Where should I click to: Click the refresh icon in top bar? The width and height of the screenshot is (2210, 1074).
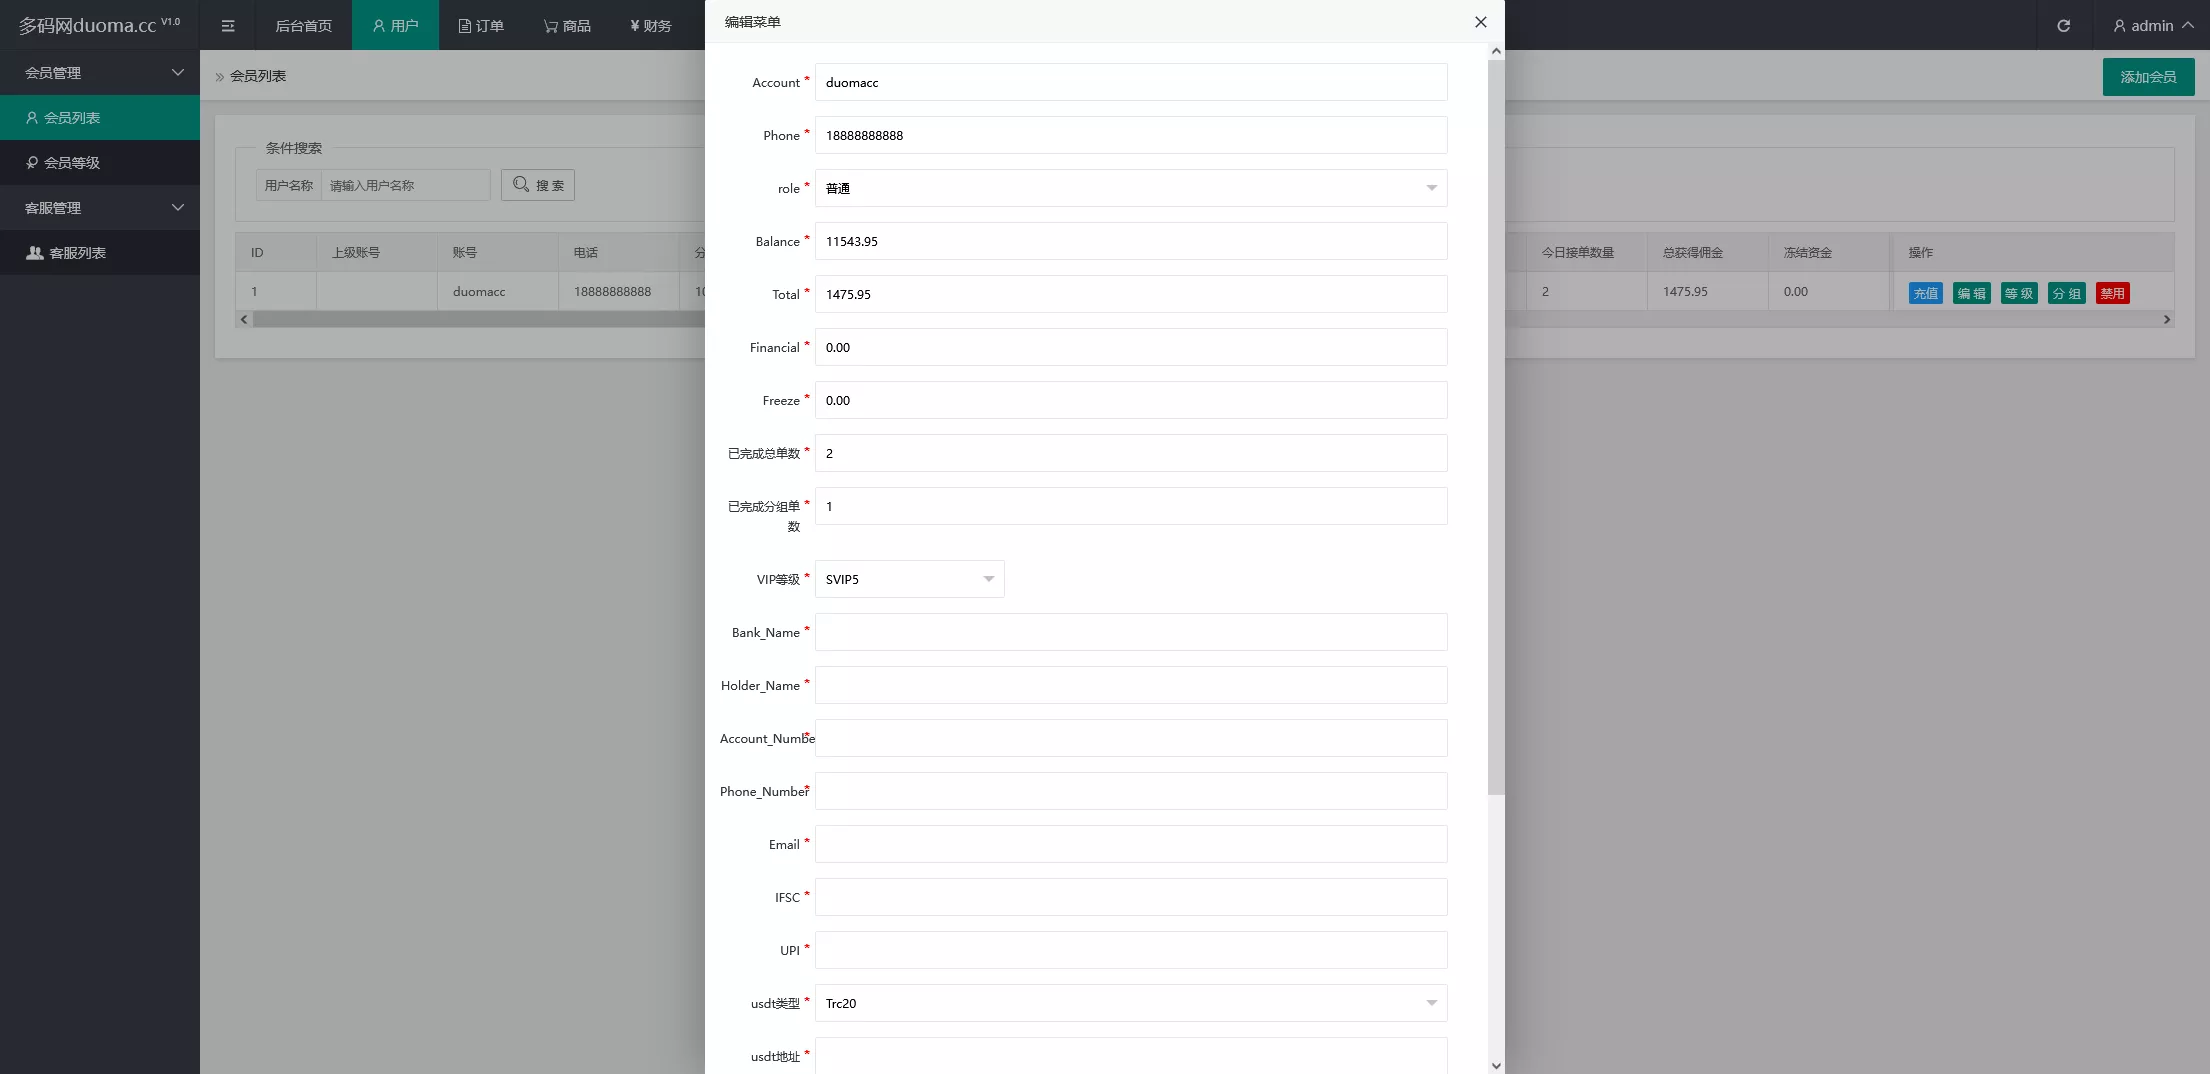(x=2063, y=26)
